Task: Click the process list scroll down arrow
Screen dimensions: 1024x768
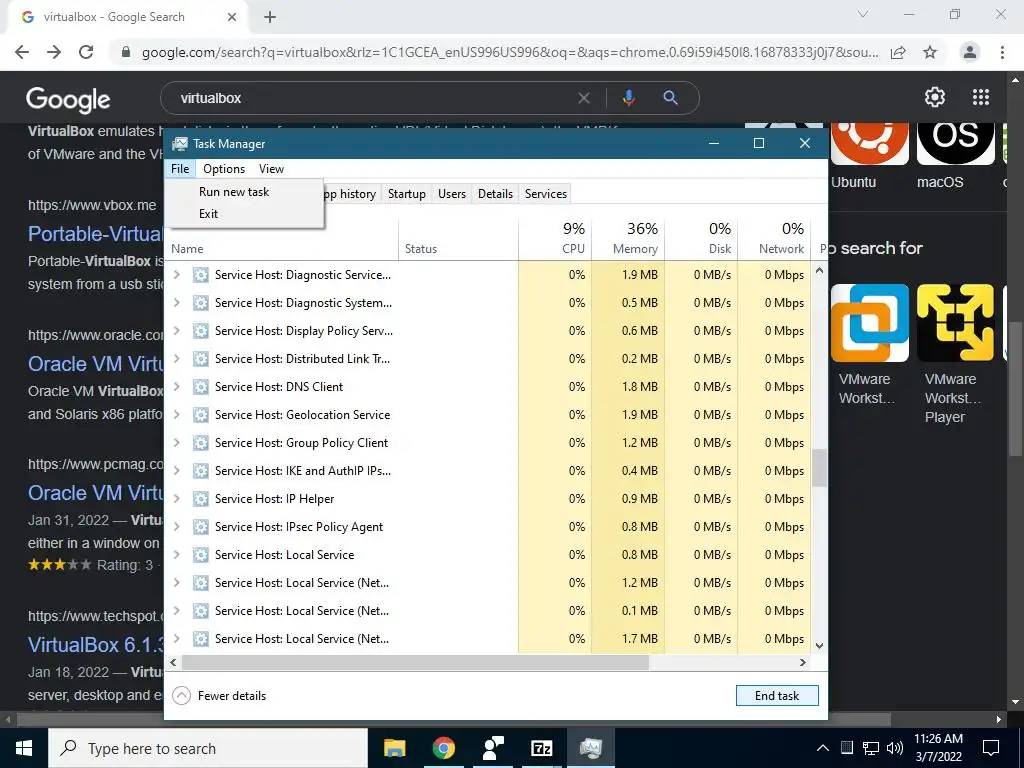Action: click(820, 646)
